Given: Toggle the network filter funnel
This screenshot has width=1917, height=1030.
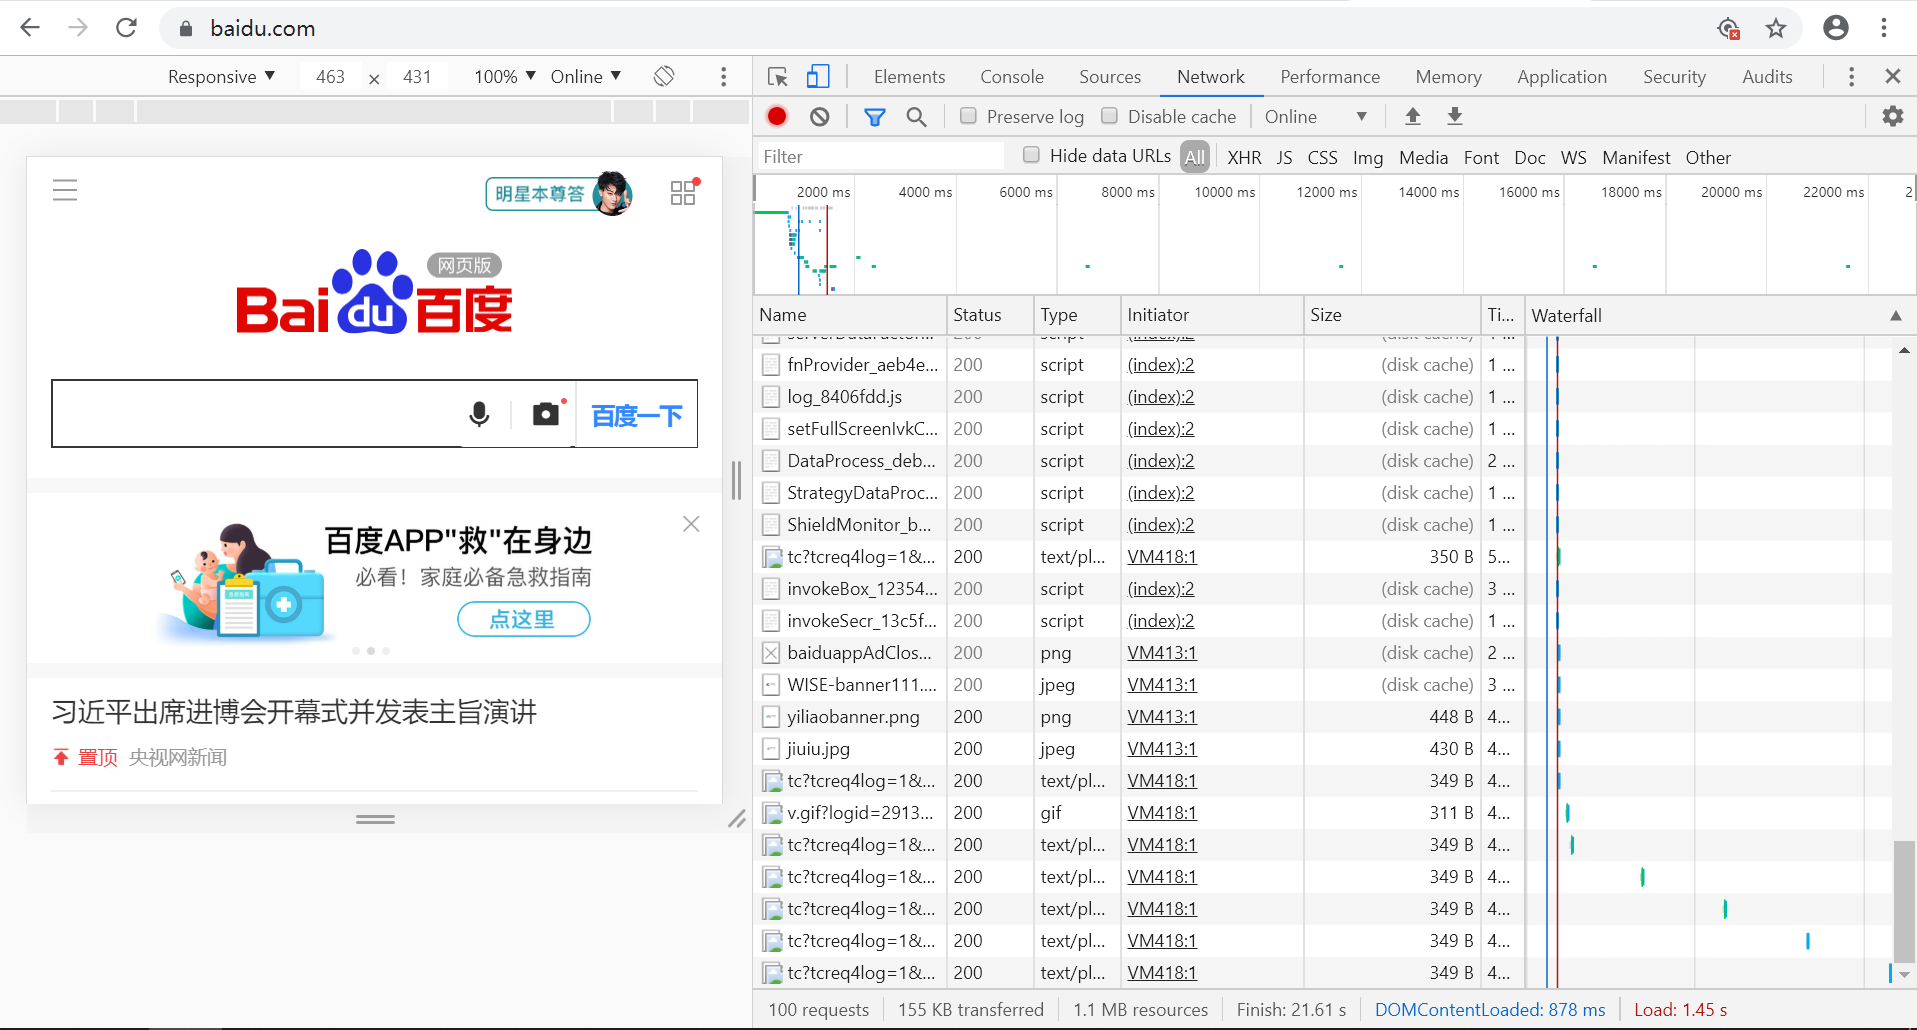Looking at the screenshot, I should tap(875, 117).
